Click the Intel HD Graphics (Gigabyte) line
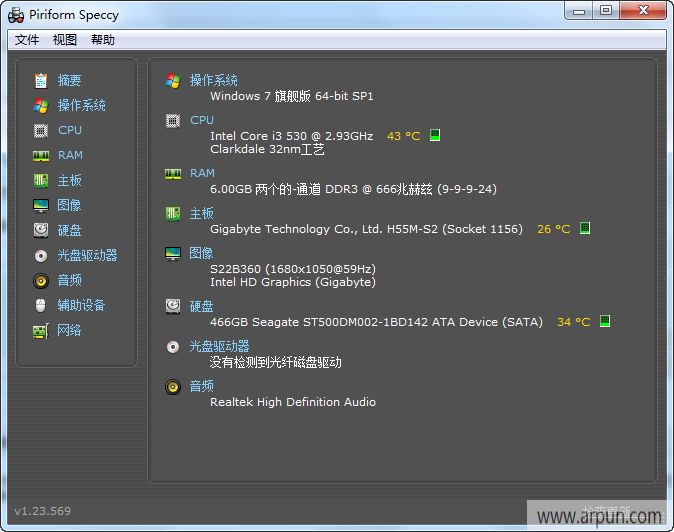The width and height of the screenshot is (674, 532). click(x=293, y=282)
